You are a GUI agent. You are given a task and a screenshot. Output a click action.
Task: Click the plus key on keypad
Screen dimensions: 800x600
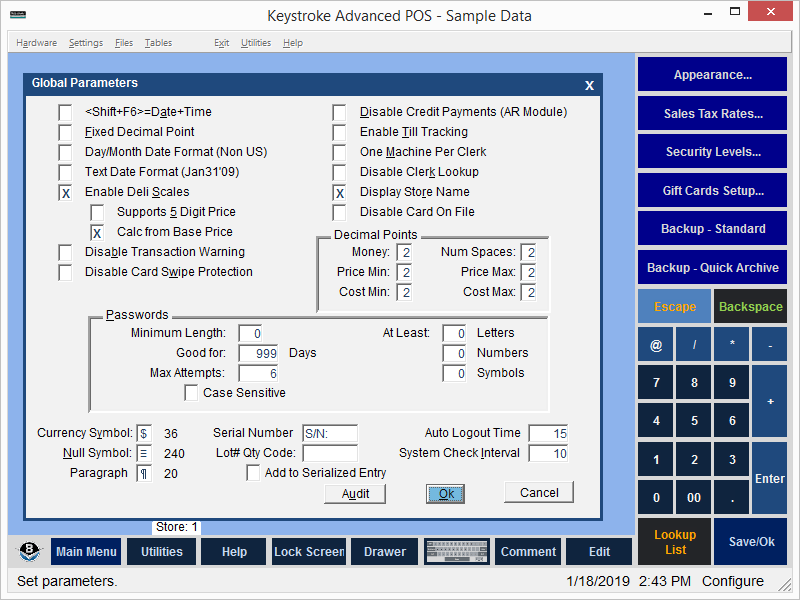[769, 401]
